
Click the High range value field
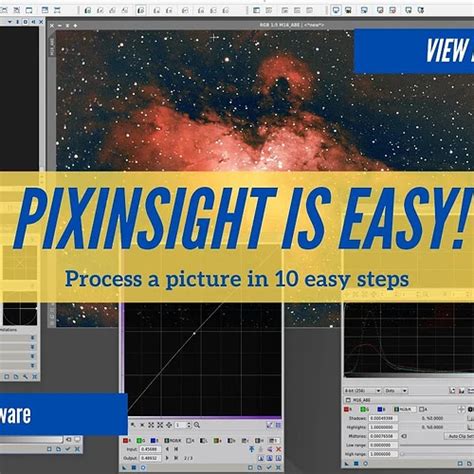pyautogui.click(x=383, y=454)
